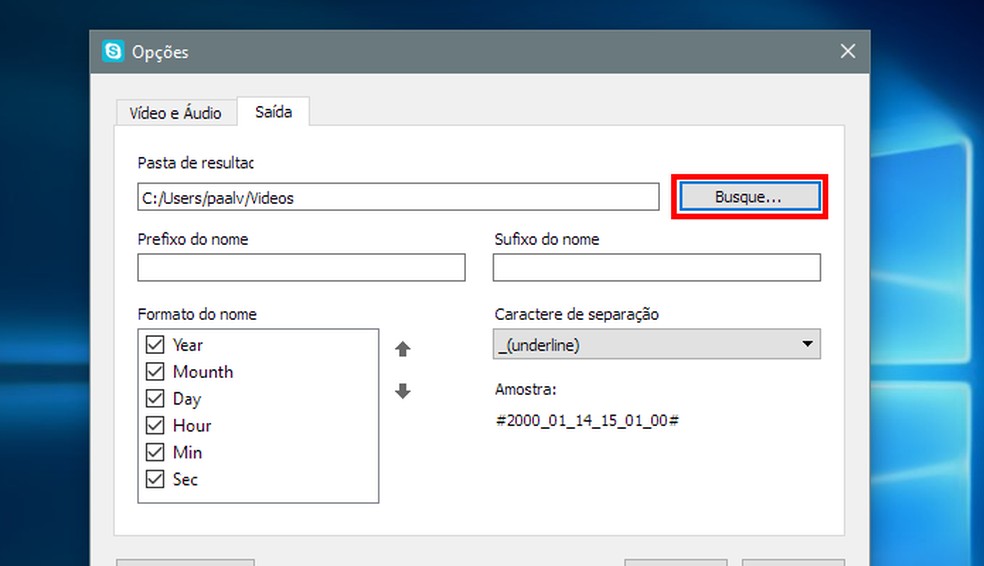The height and width of the screenshot is (566, 984).
Task: Click the Busque... button
Action: (749, 196)
